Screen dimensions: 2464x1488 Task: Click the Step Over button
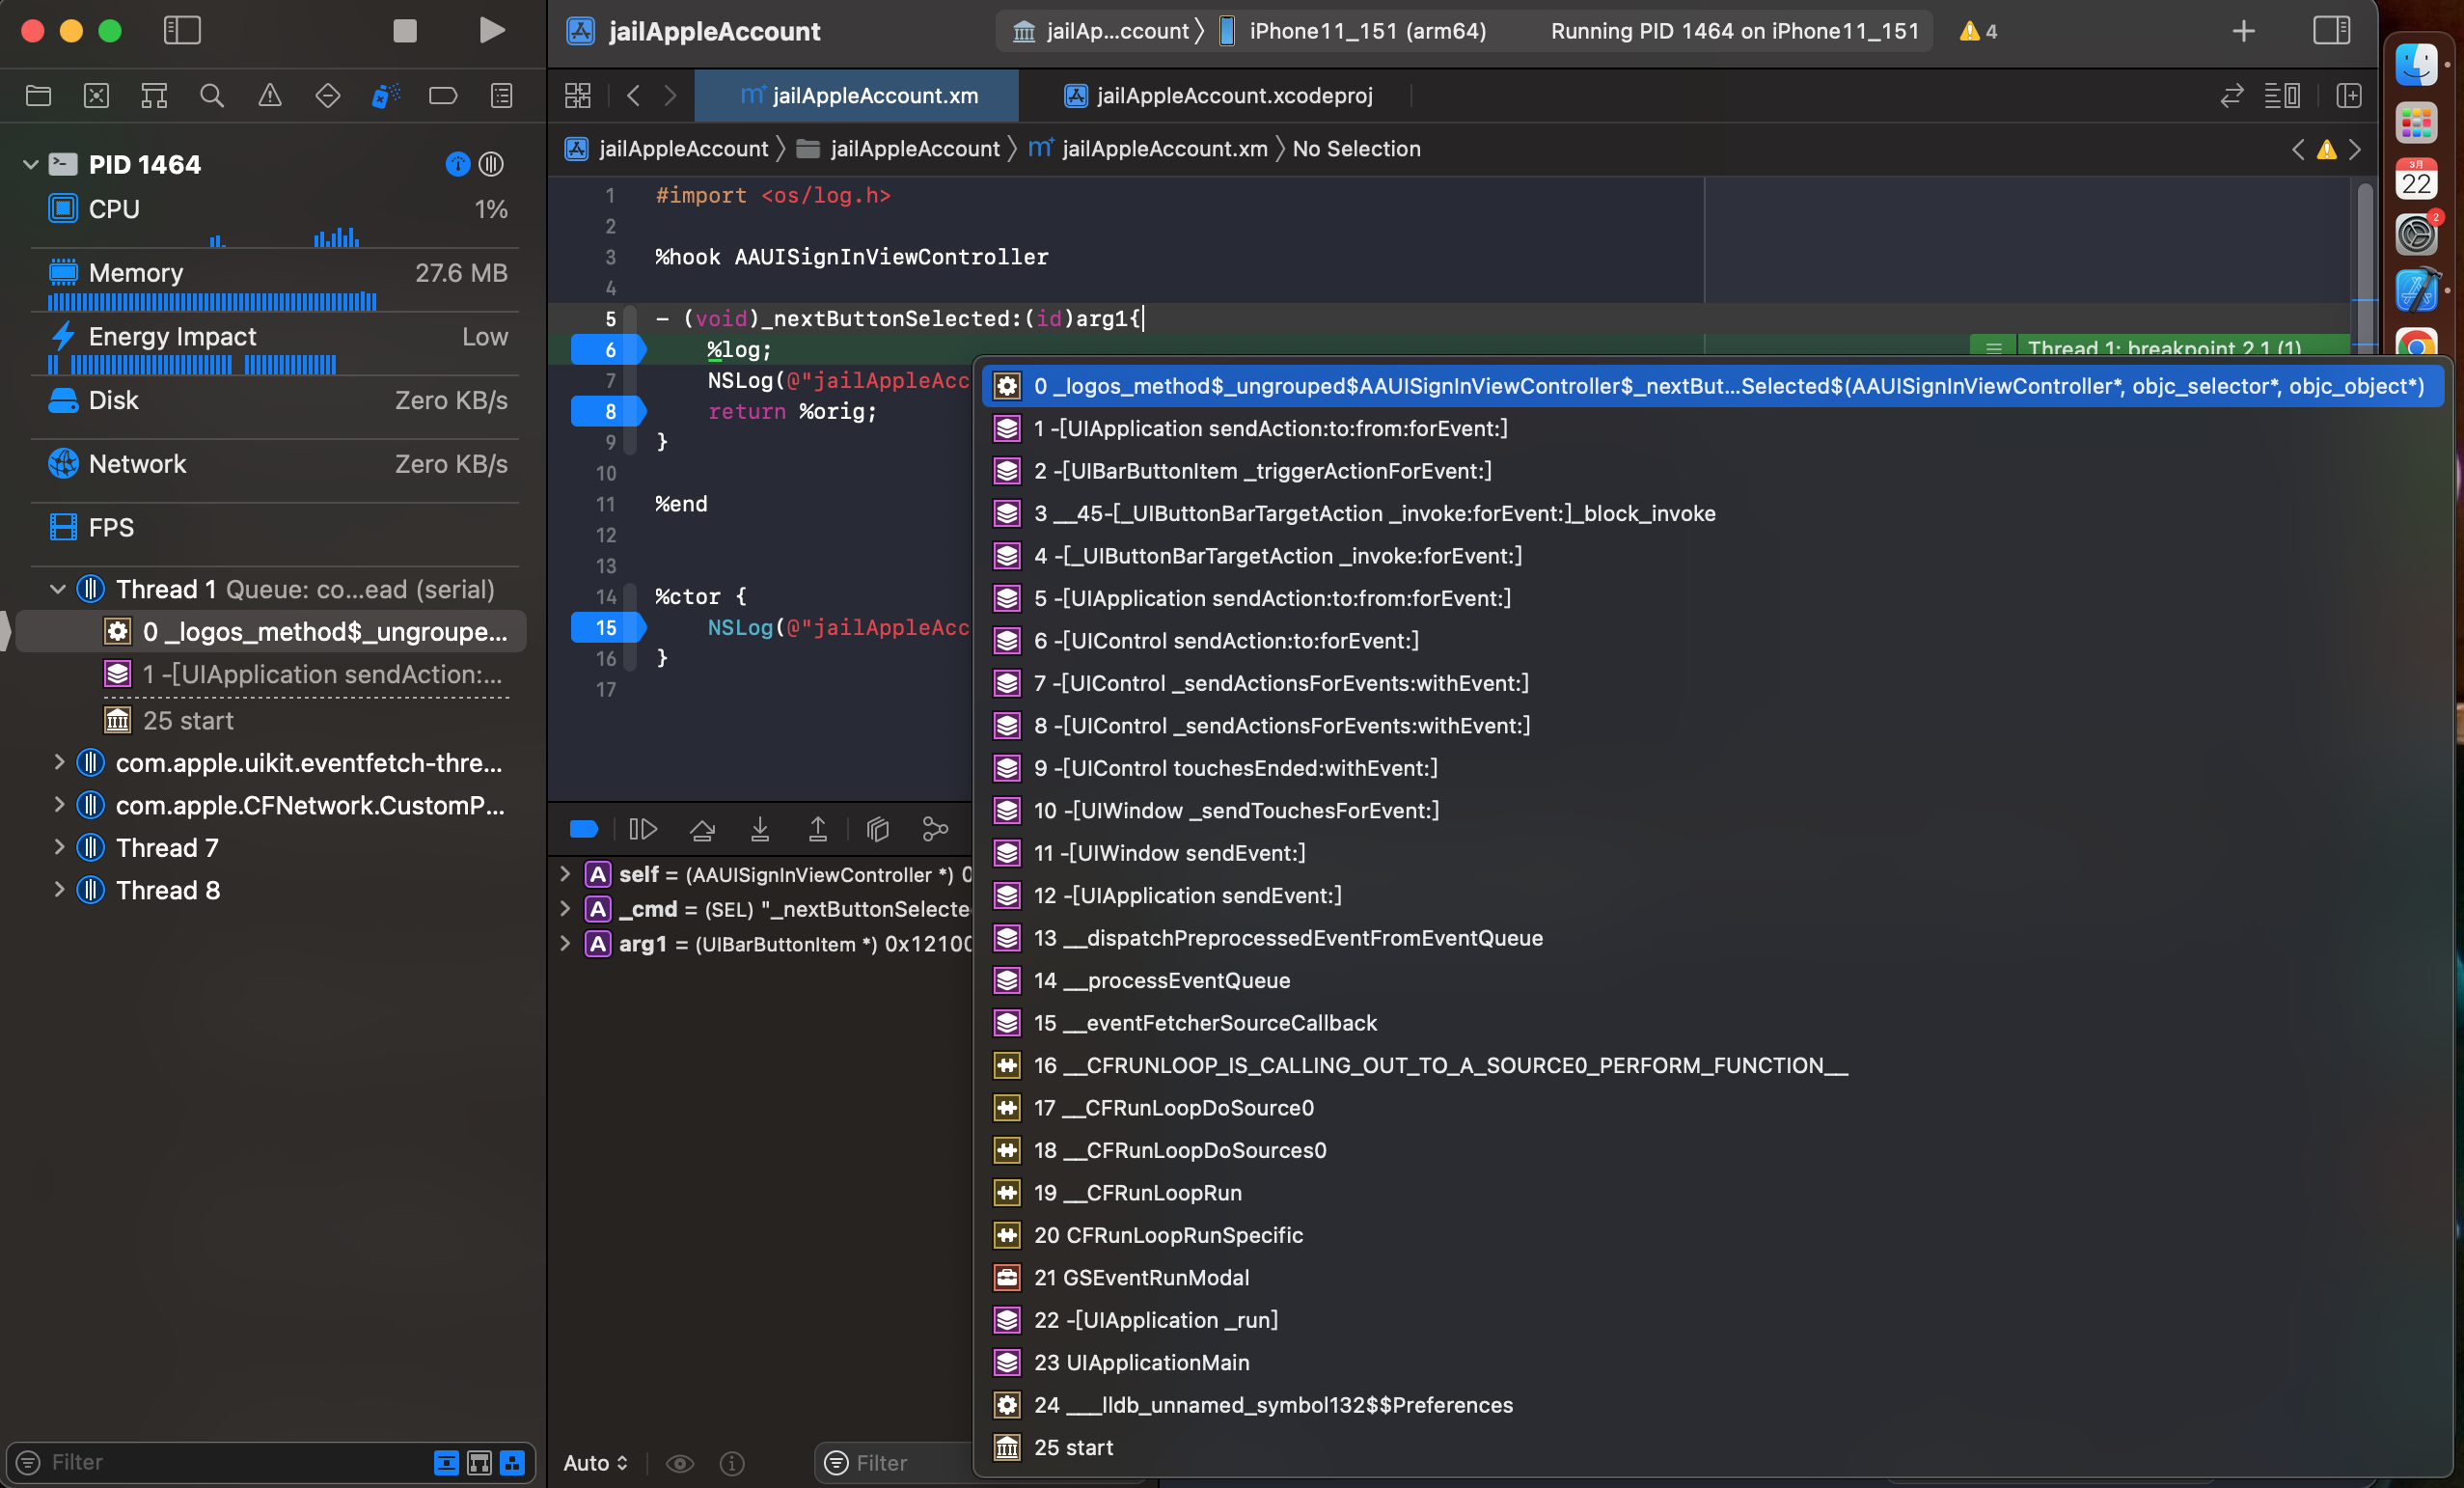[703, 829]
